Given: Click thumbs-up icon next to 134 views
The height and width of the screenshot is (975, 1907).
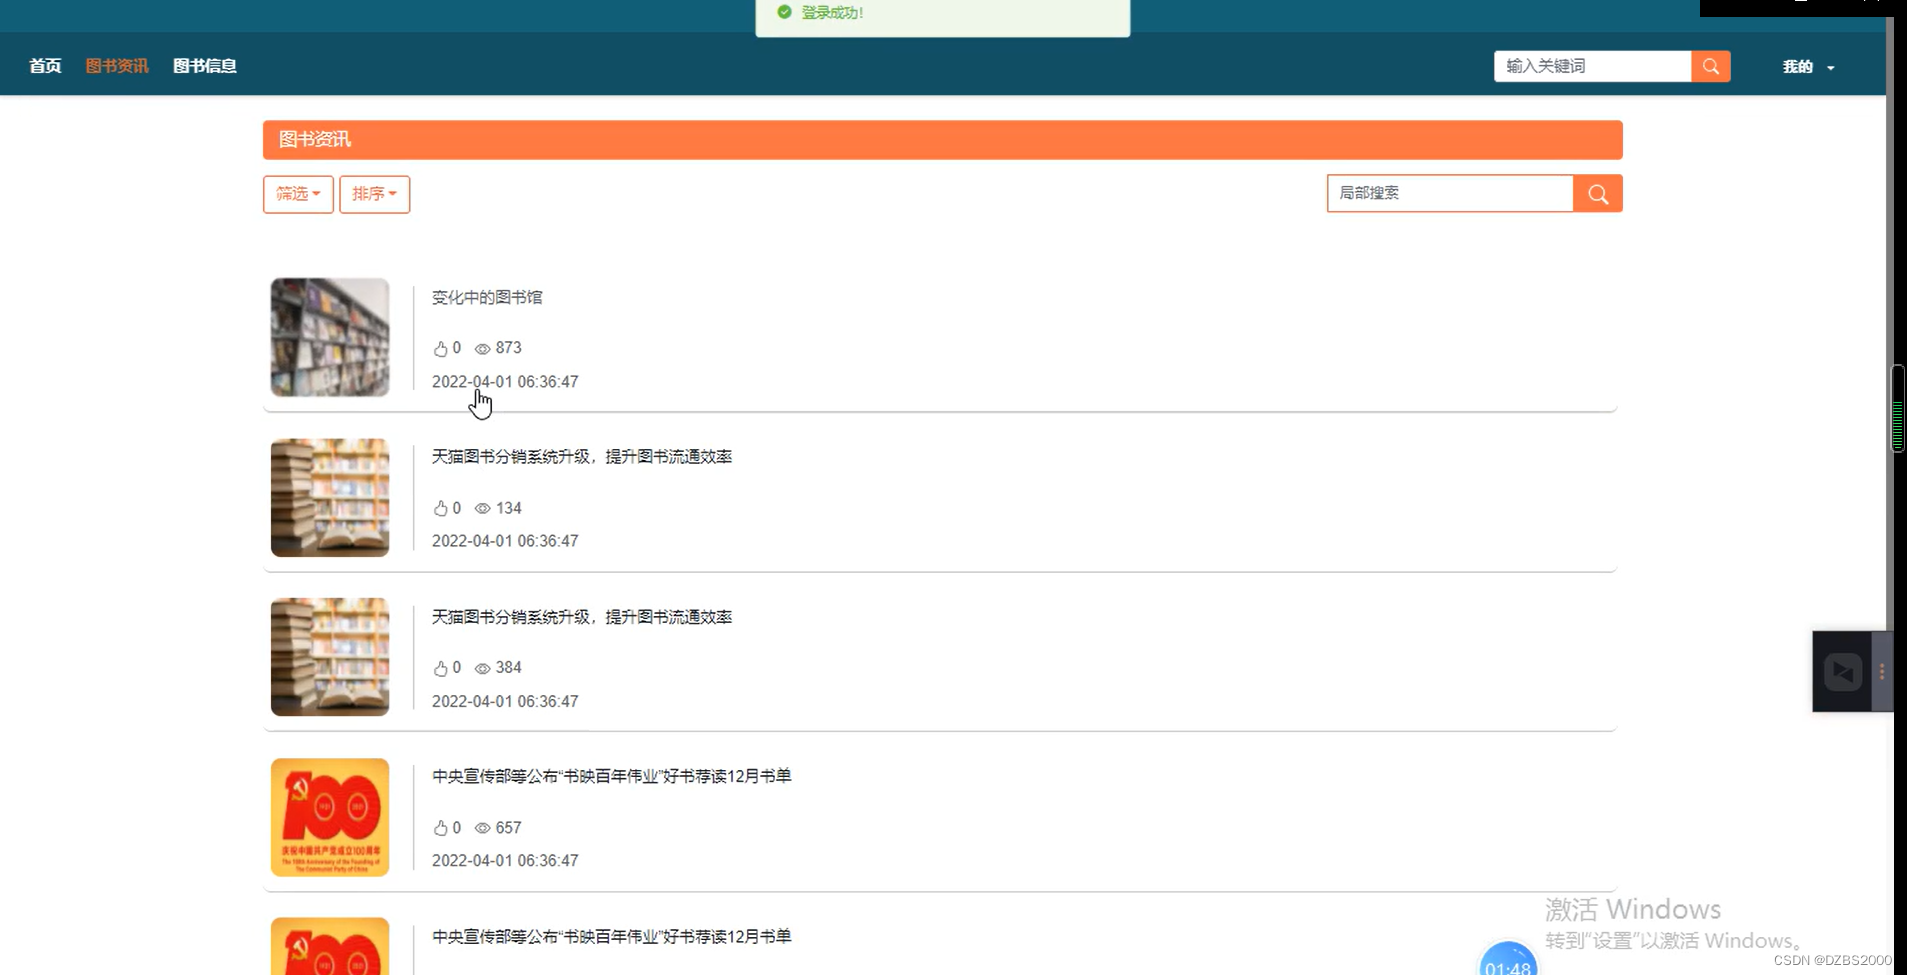Looking at the screenshot, I should click(x=440, y=508).
